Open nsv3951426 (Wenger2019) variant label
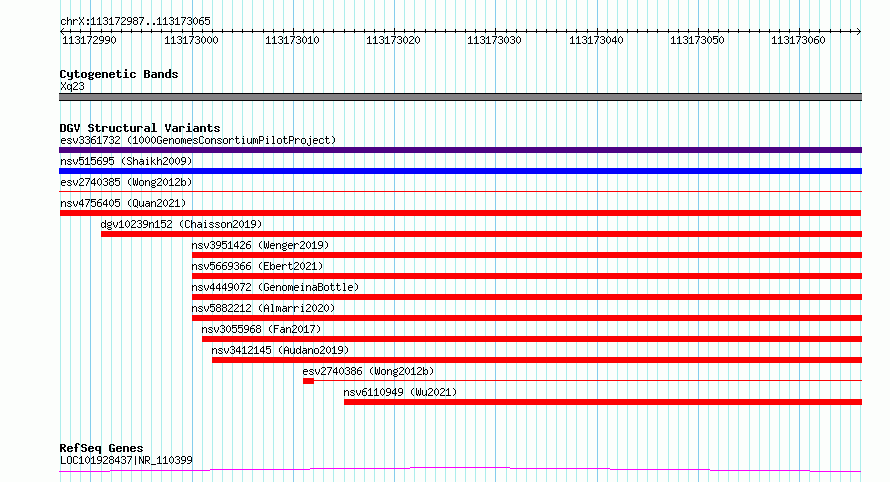890x482 pixels. click(x=261, y=245)
